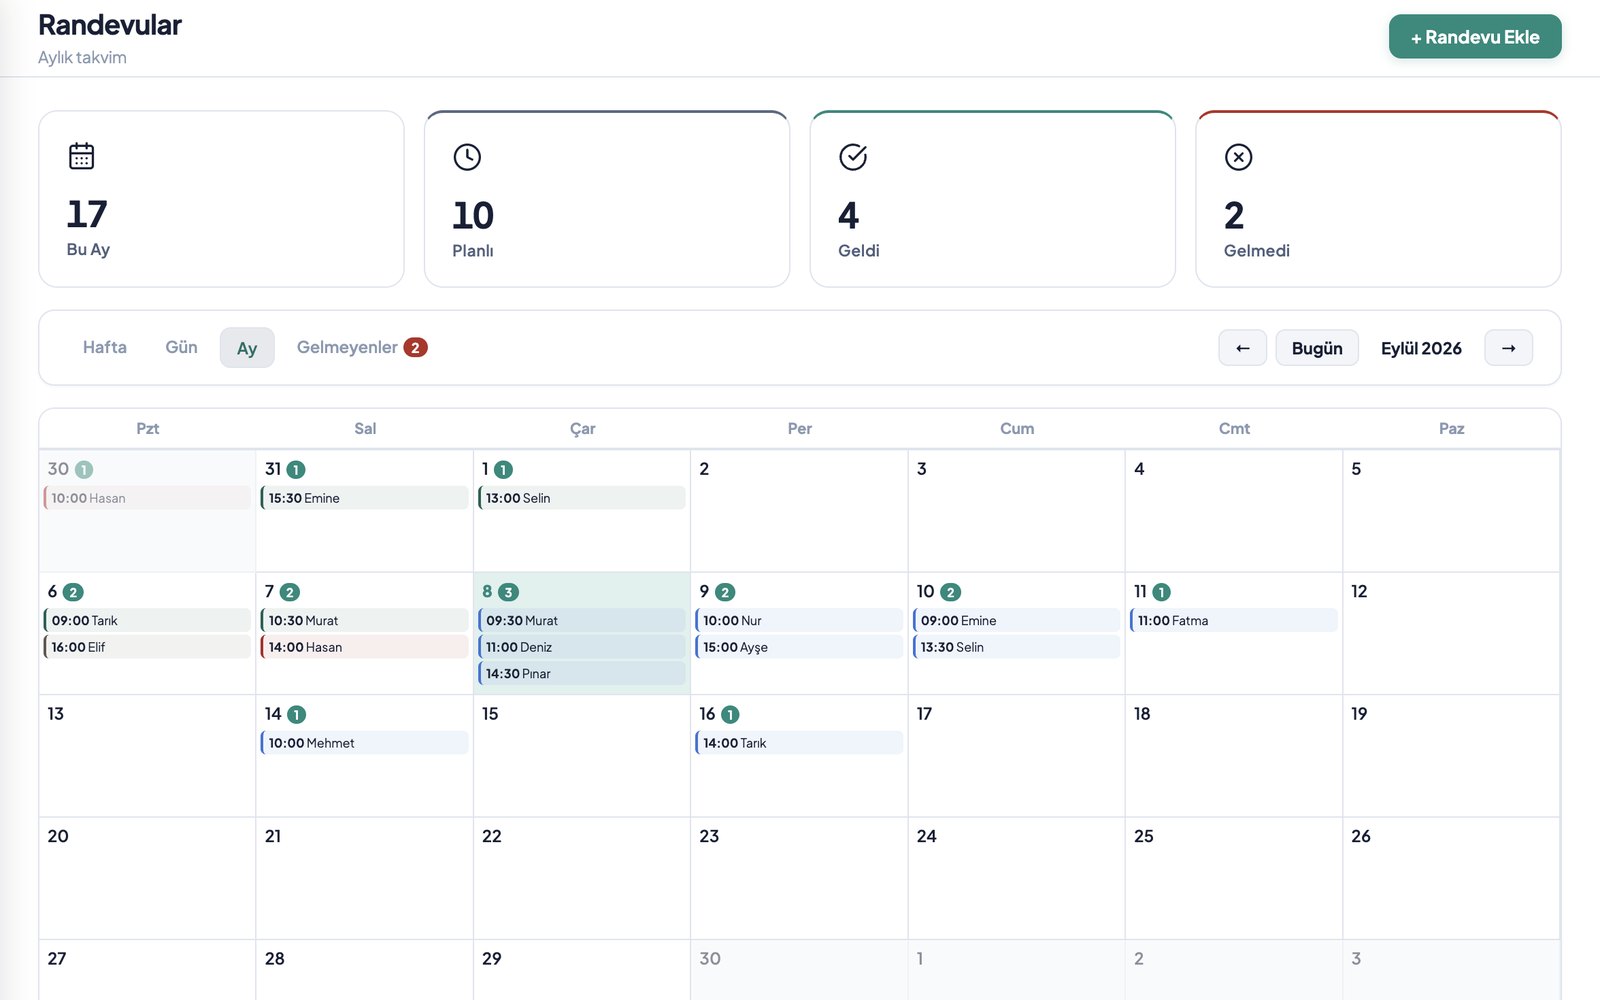Screen dimensions: 1600x1000
Task: Click the count badge on day 16
Action: point(730,715)
